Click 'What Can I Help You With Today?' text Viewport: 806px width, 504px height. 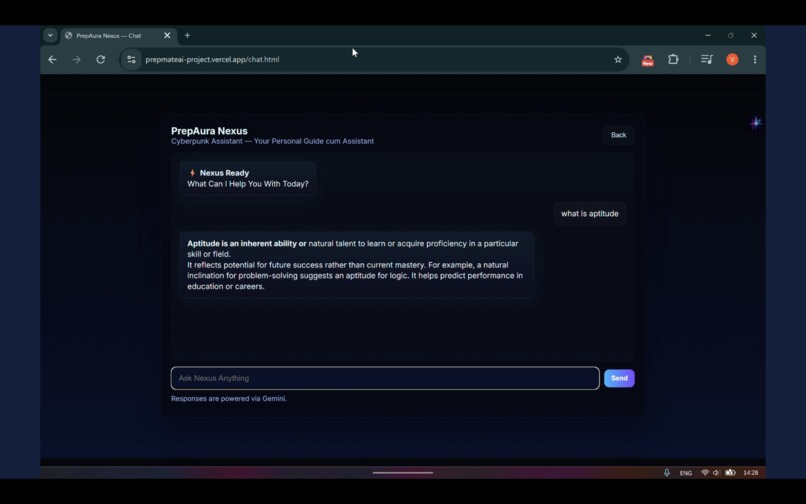point(248,184)
